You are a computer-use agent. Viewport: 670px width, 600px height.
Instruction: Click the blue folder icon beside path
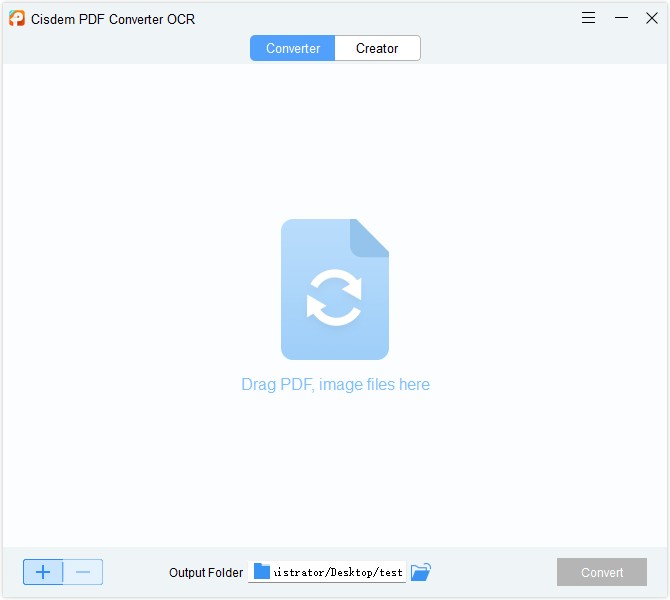262,572
